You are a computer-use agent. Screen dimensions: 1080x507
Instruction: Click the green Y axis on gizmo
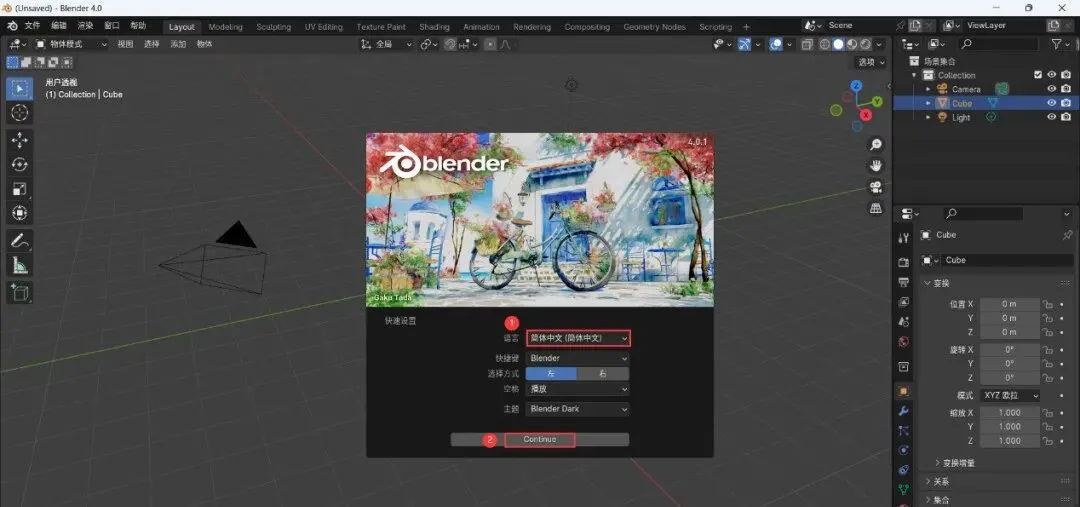[877, 101]
